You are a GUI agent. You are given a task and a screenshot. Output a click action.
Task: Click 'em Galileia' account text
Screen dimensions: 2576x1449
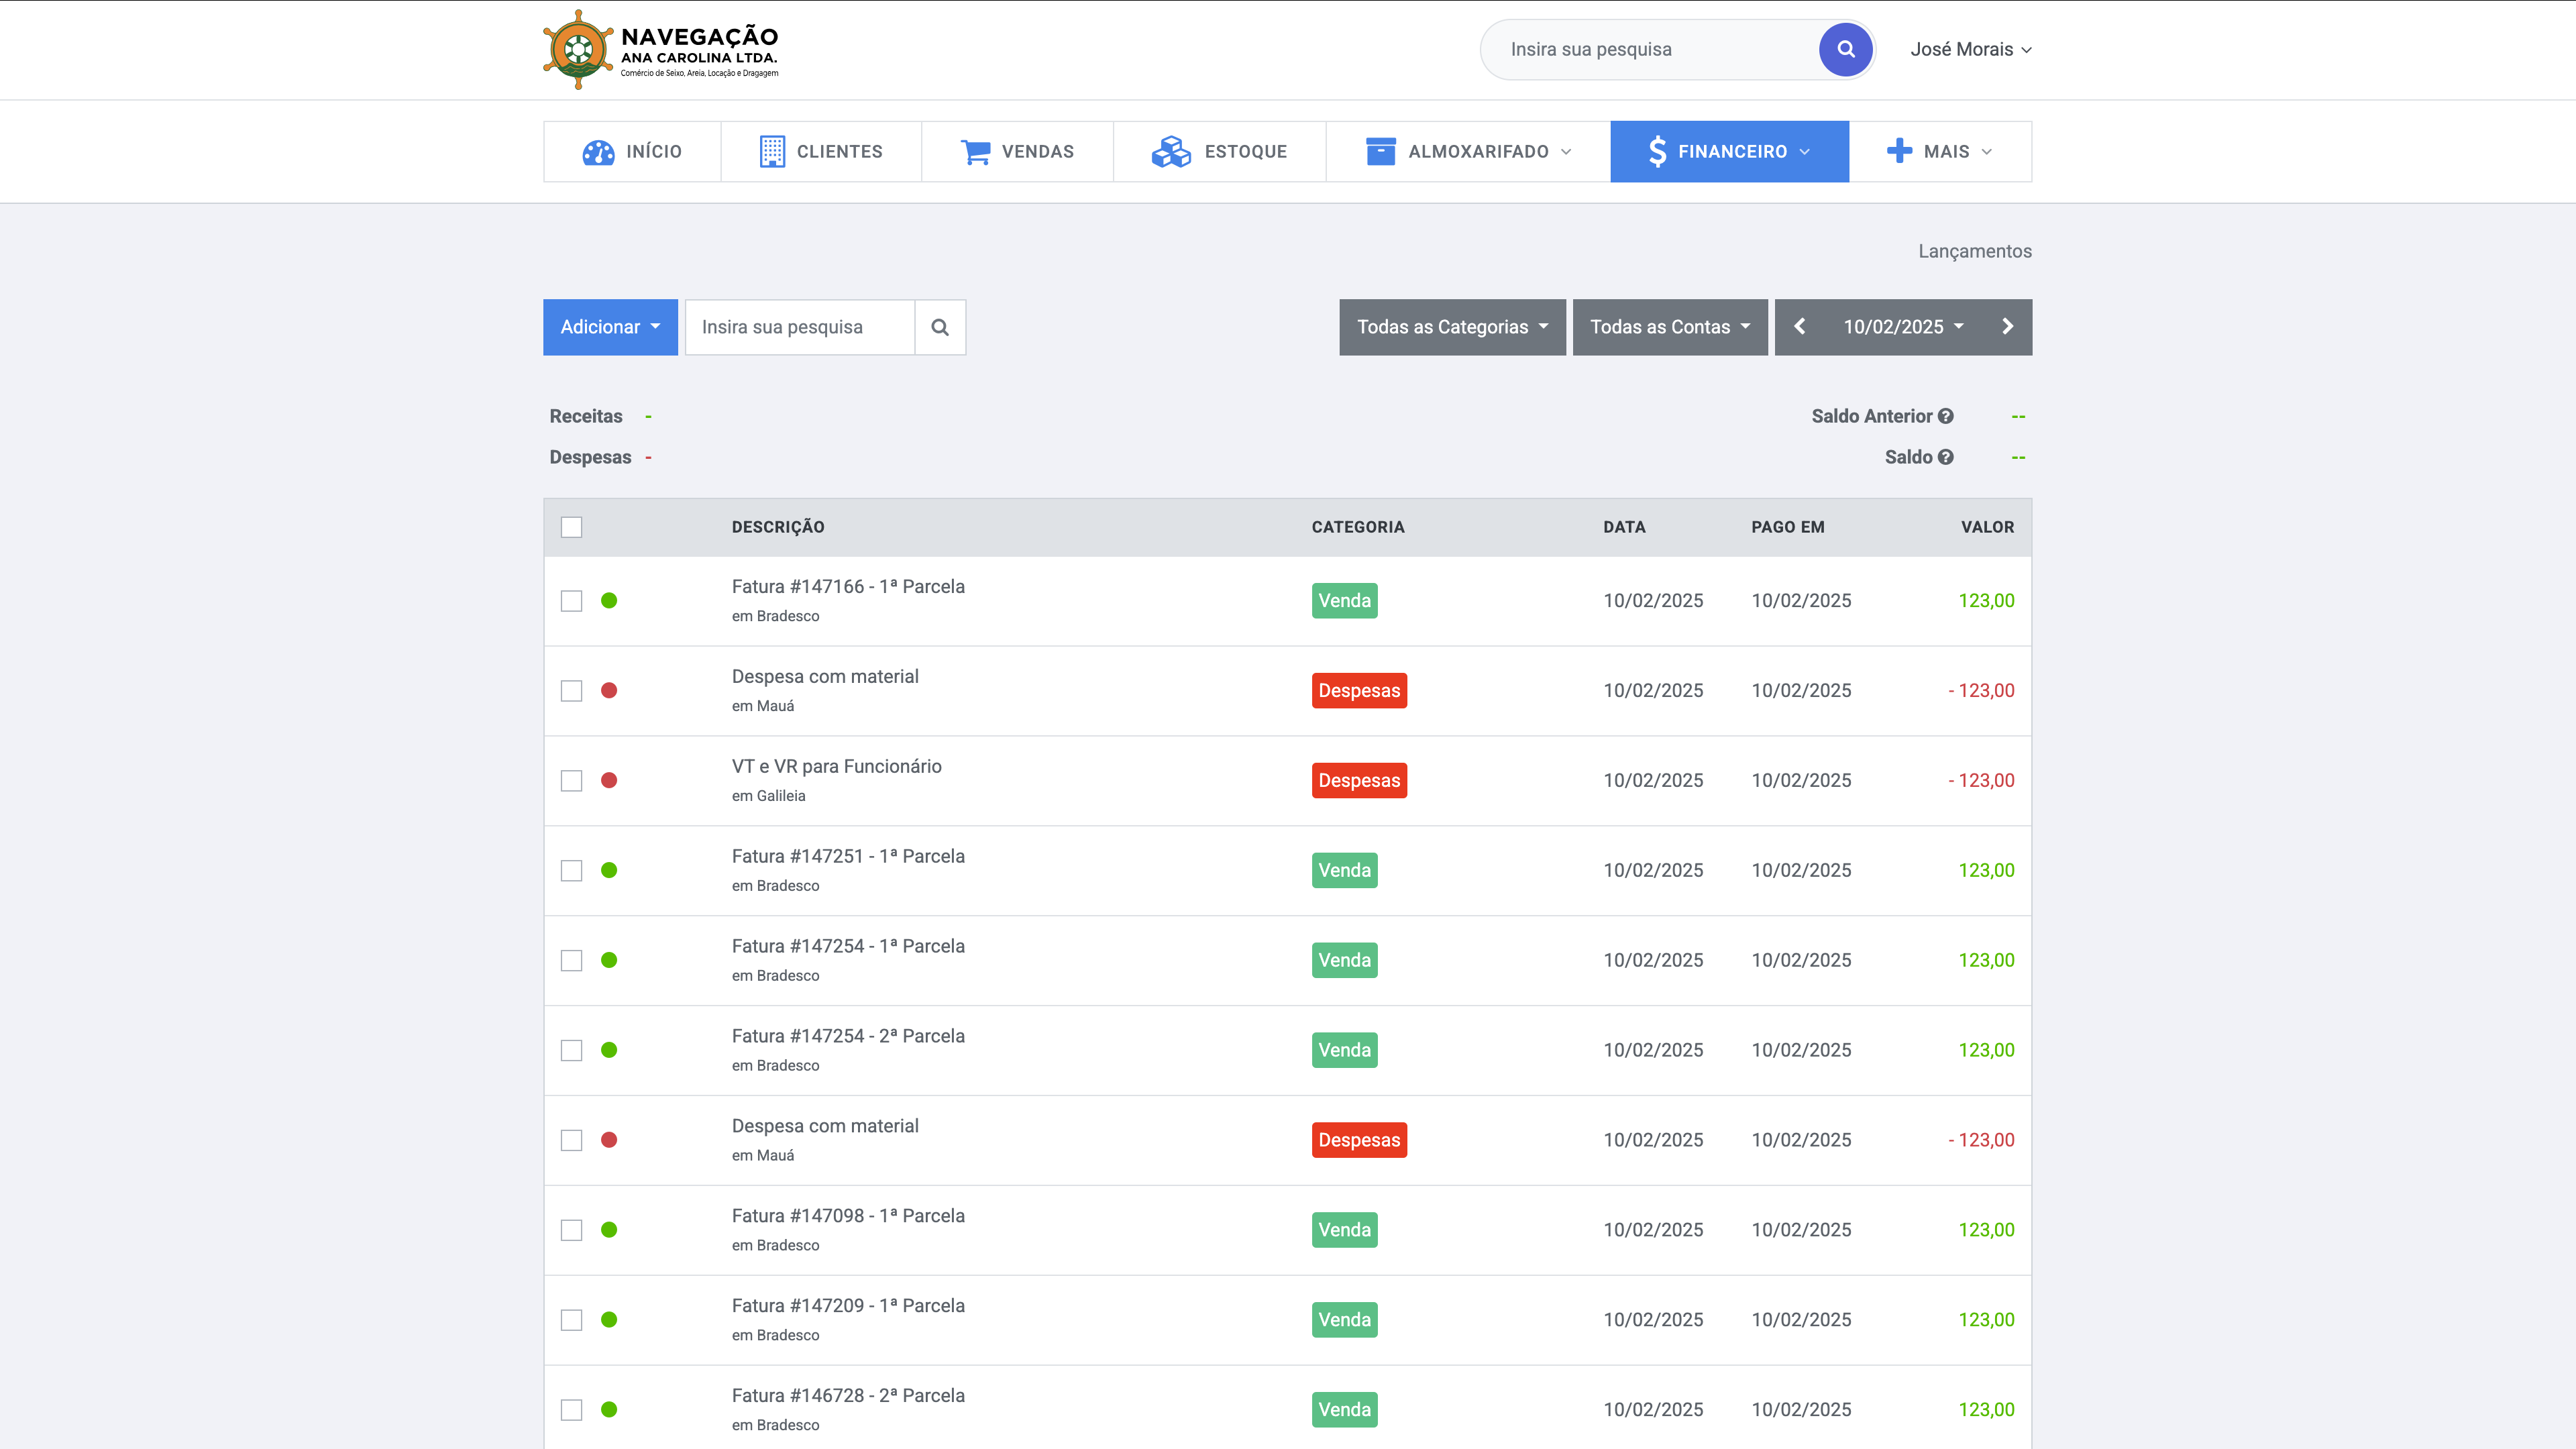pyautogui.click(x=768, y=796)
